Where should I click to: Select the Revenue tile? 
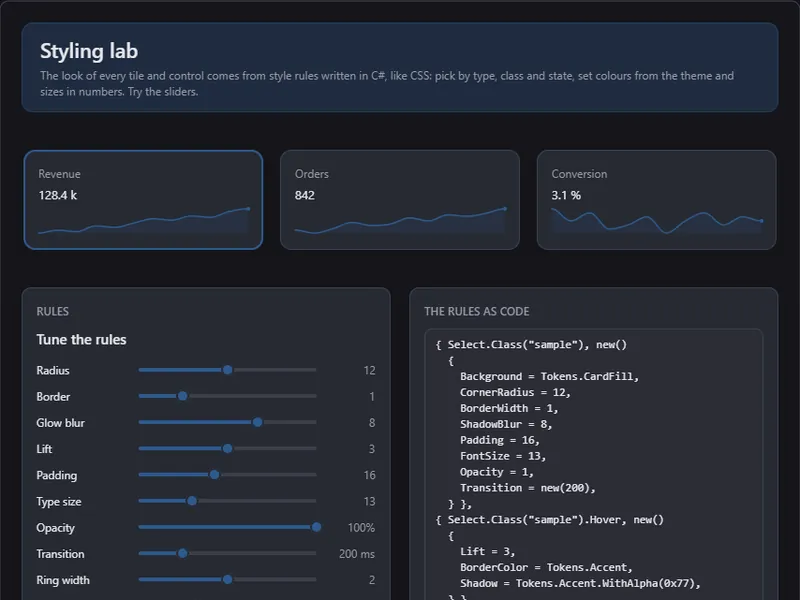(143, 200)
